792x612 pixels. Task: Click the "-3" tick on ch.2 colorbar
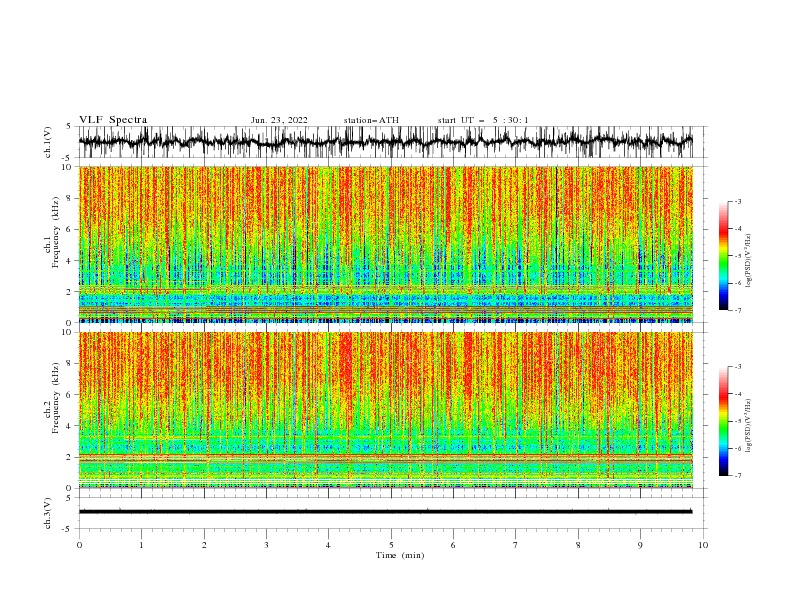(737, 367)
